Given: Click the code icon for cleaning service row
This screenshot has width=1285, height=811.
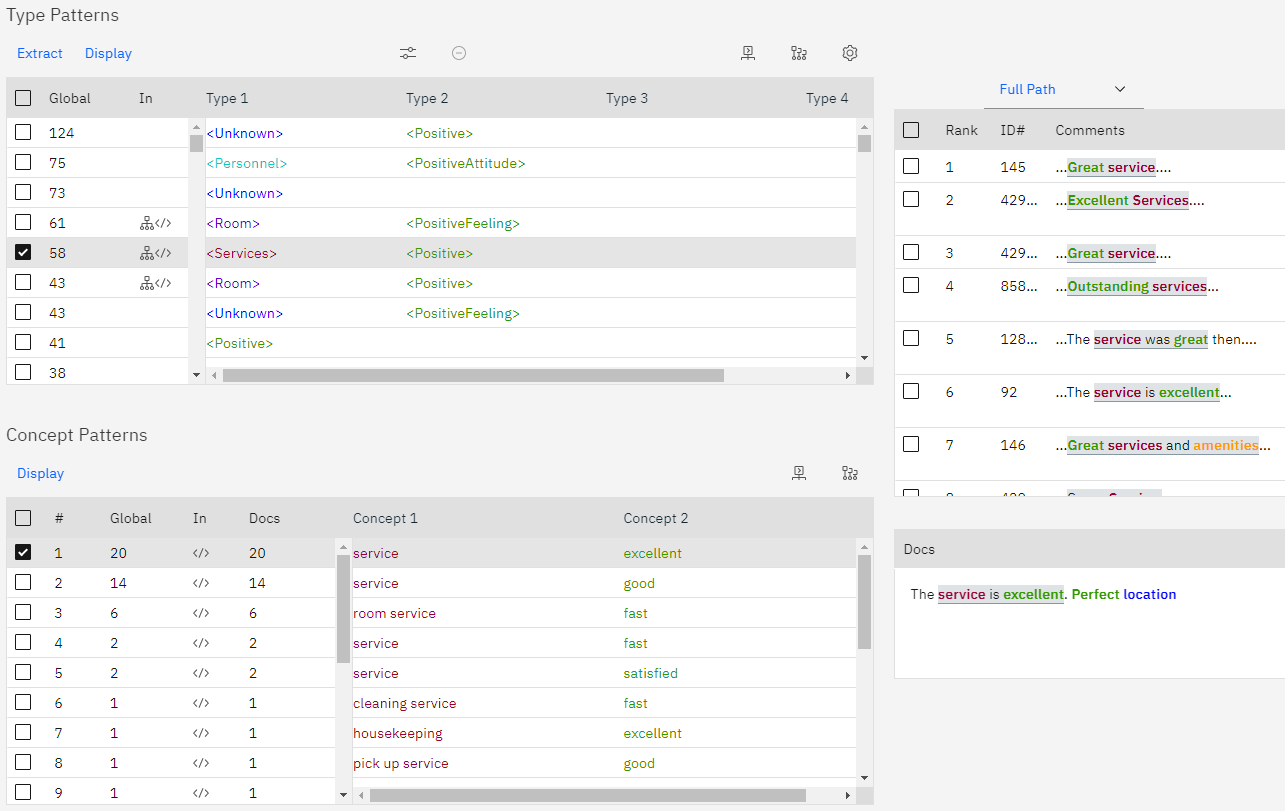Looking at the screenshot, I should pos(201,703).
